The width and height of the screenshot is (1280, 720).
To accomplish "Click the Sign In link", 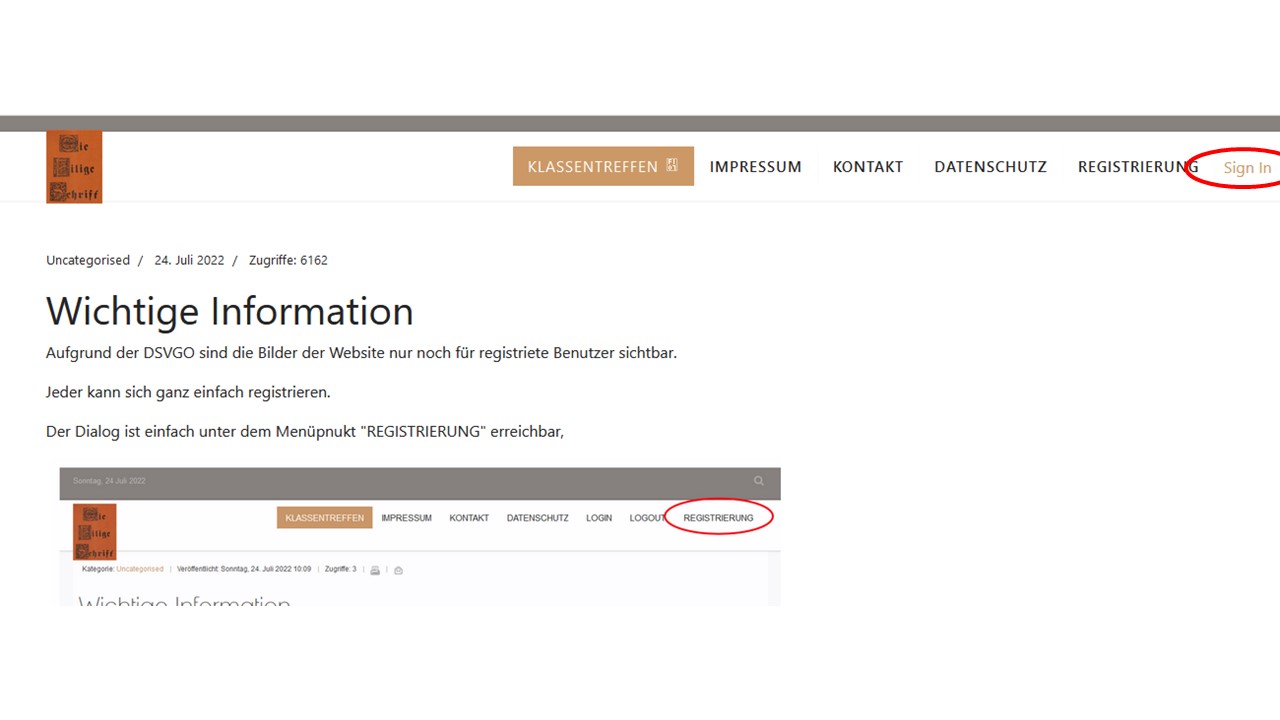I will (1247, 168).
